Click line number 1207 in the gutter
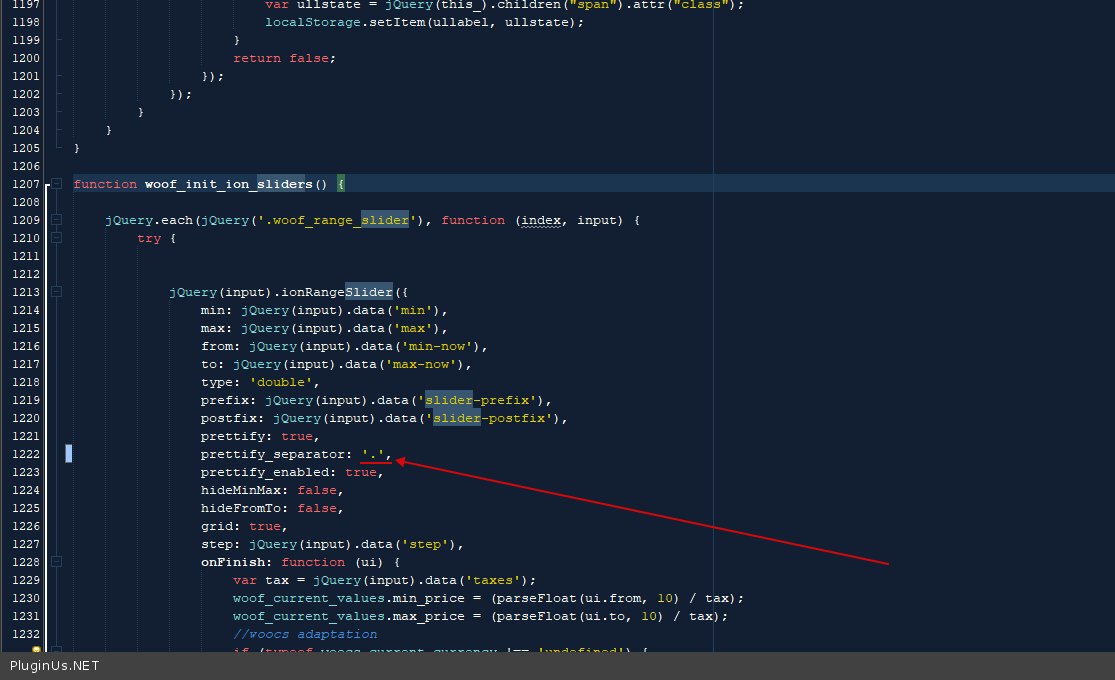Image resolution: width=1115 pixels, height=680 pixels. tap(26, 184)
